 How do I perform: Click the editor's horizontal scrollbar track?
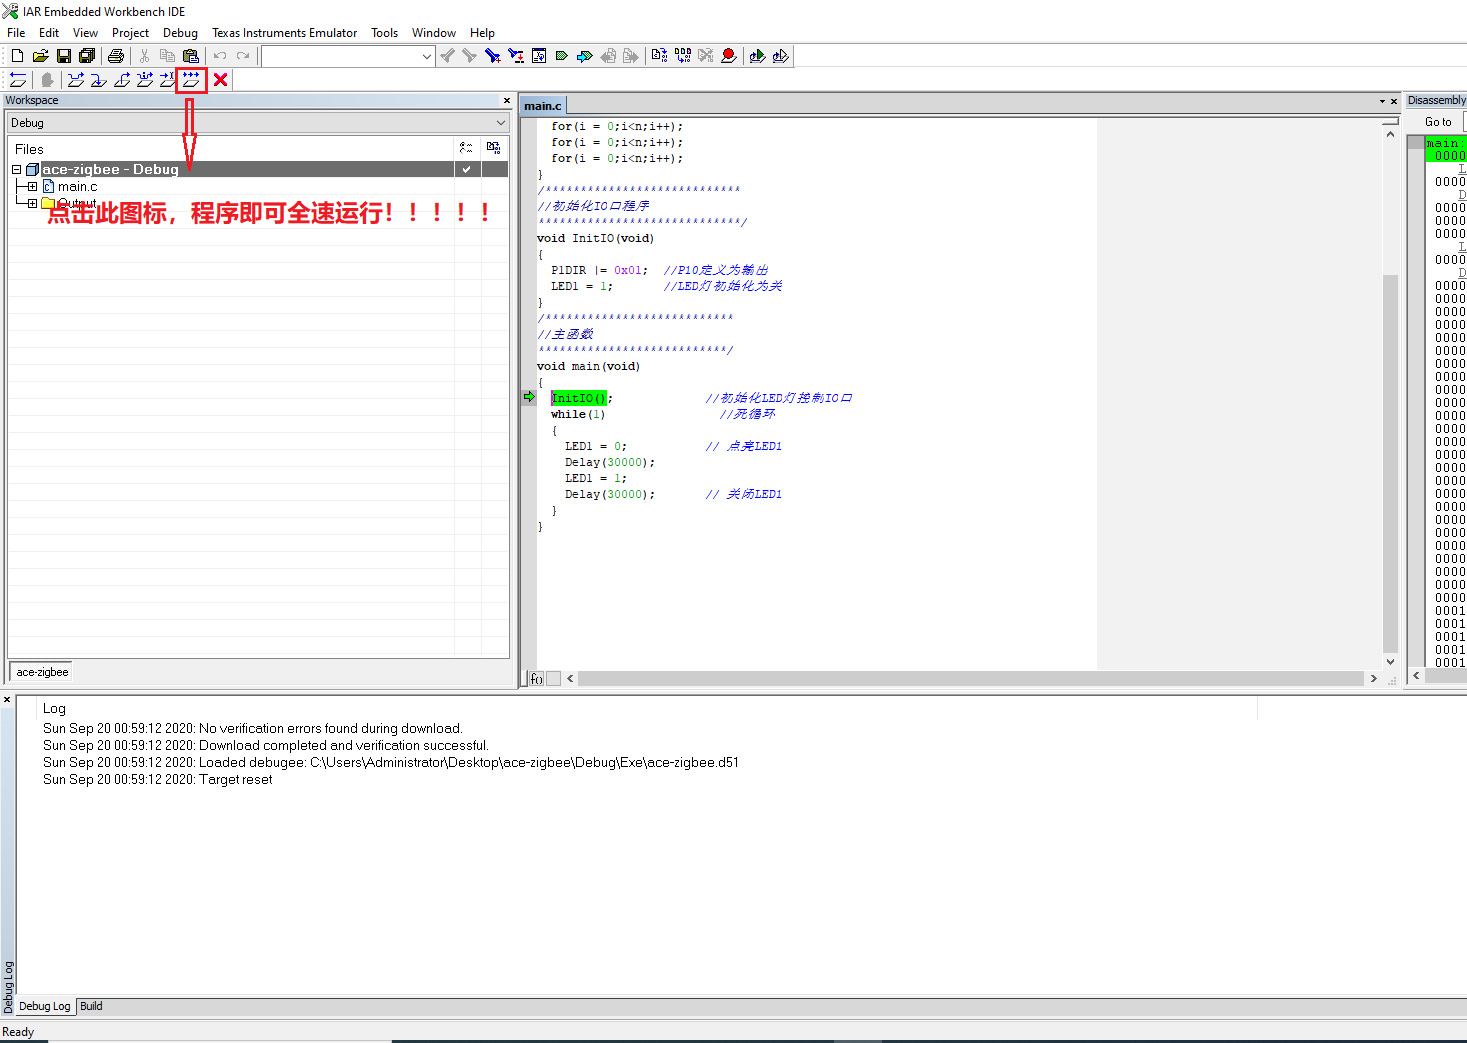point(971,678)
